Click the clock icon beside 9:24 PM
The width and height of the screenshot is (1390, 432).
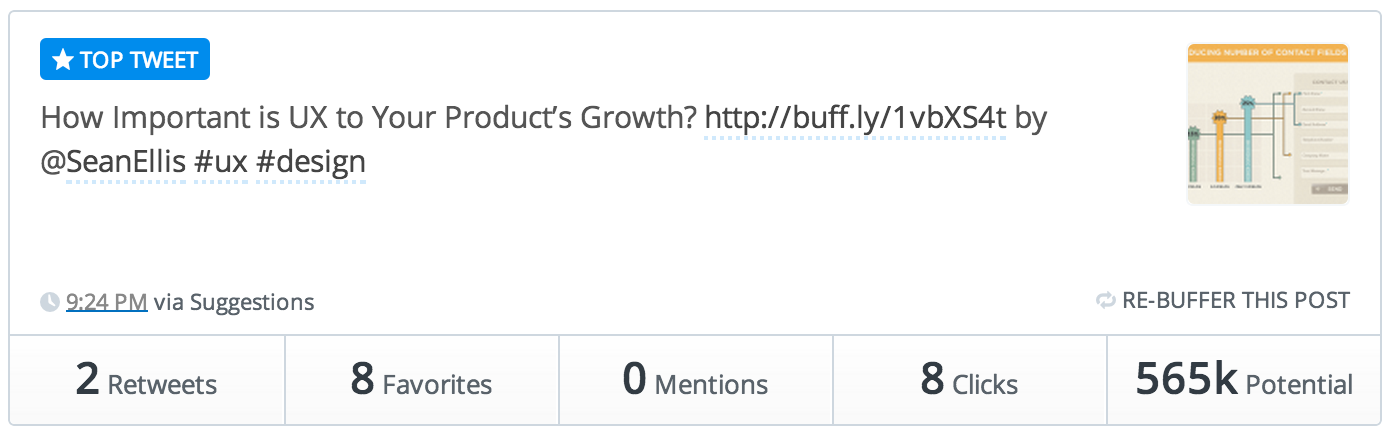(x=50, y=301)
